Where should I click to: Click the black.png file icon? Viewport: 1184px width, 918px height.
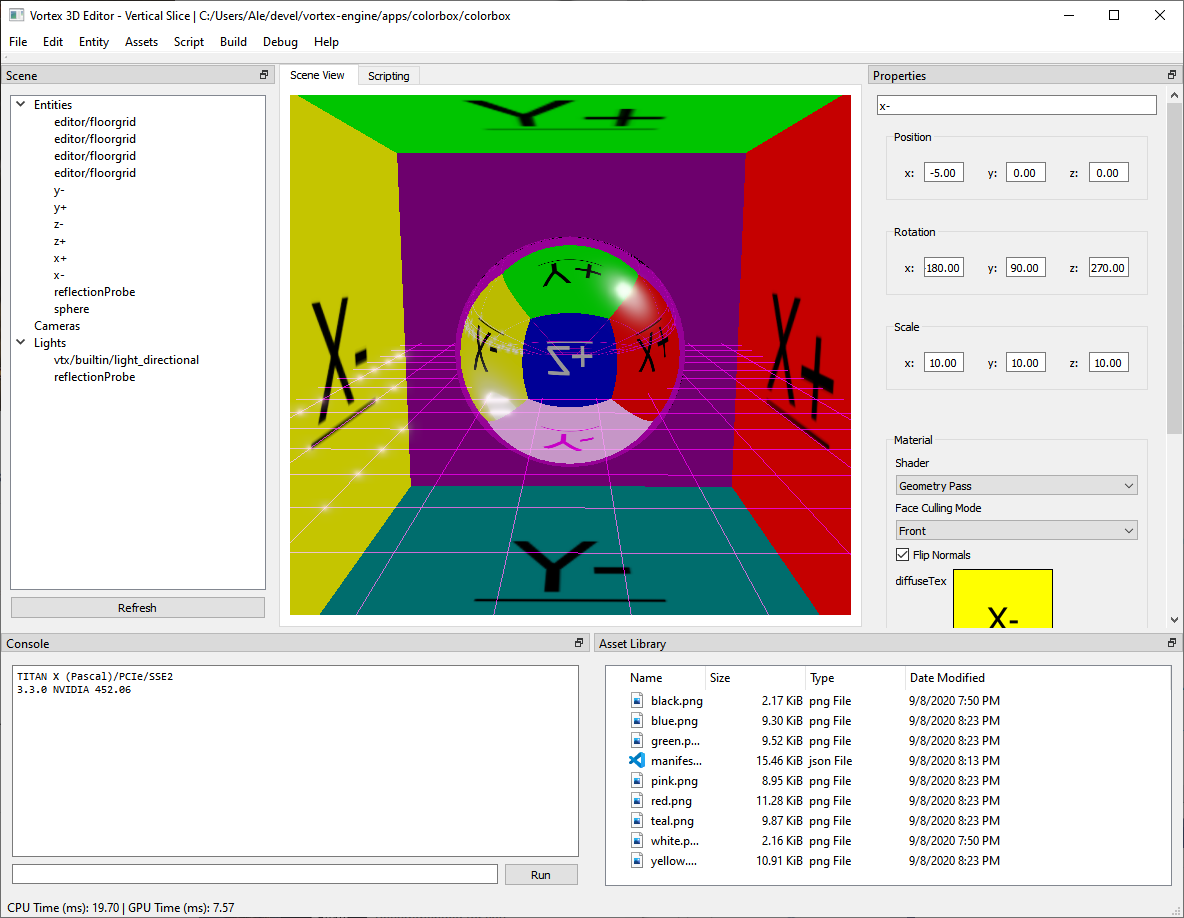(637, 701)
